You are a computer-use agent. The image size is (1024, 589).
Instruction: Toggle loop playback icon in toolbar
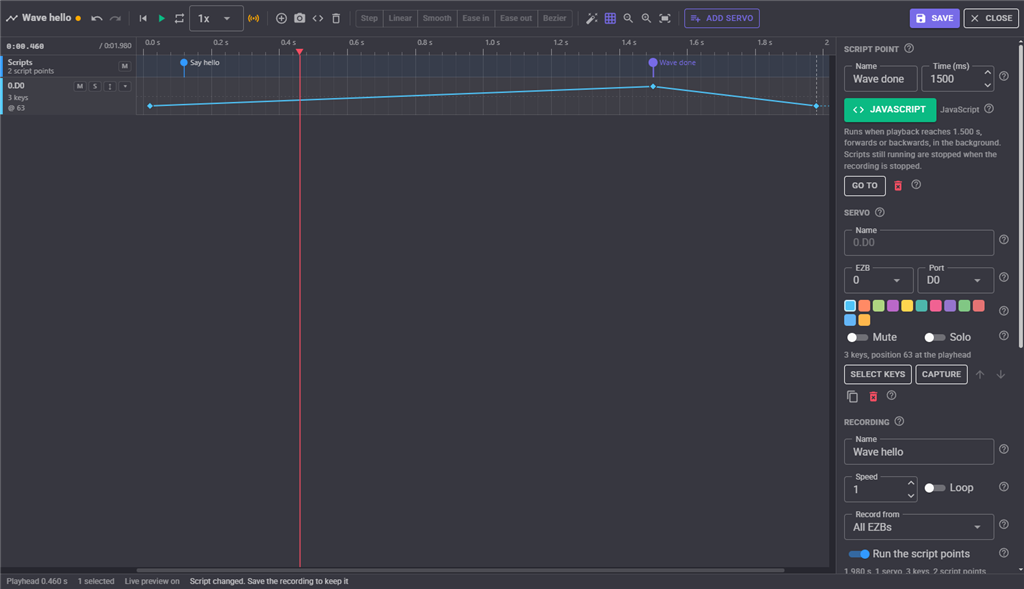179,18
